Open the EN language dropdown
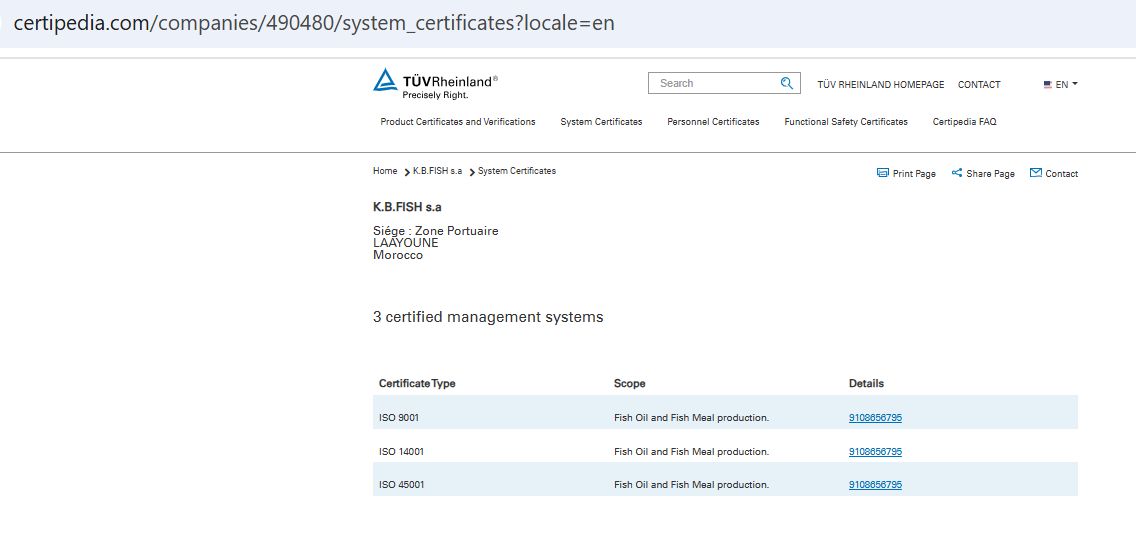 click(x=1061, y=85)
